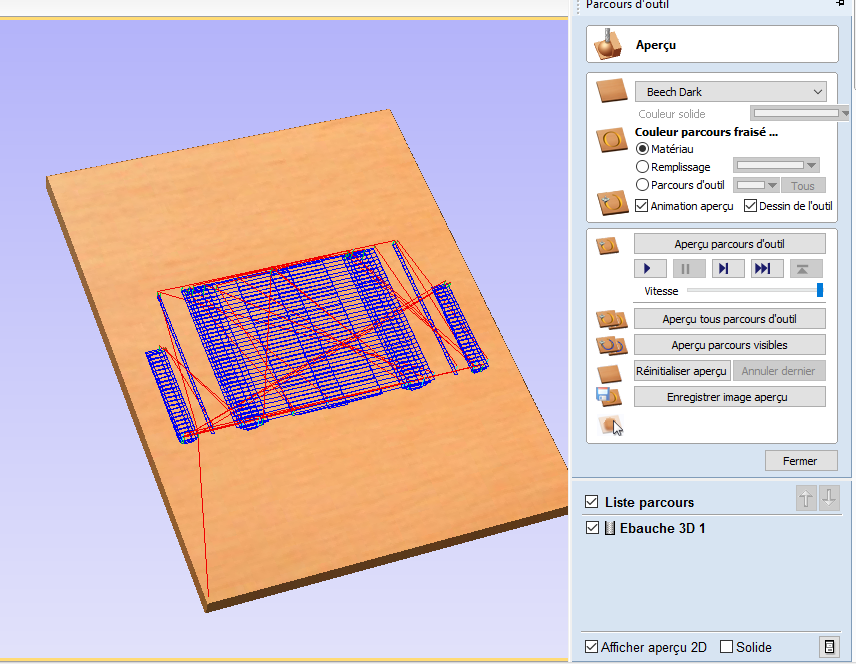
Task: Open the Beech Dark material dropdown
Action: point(730,91)
